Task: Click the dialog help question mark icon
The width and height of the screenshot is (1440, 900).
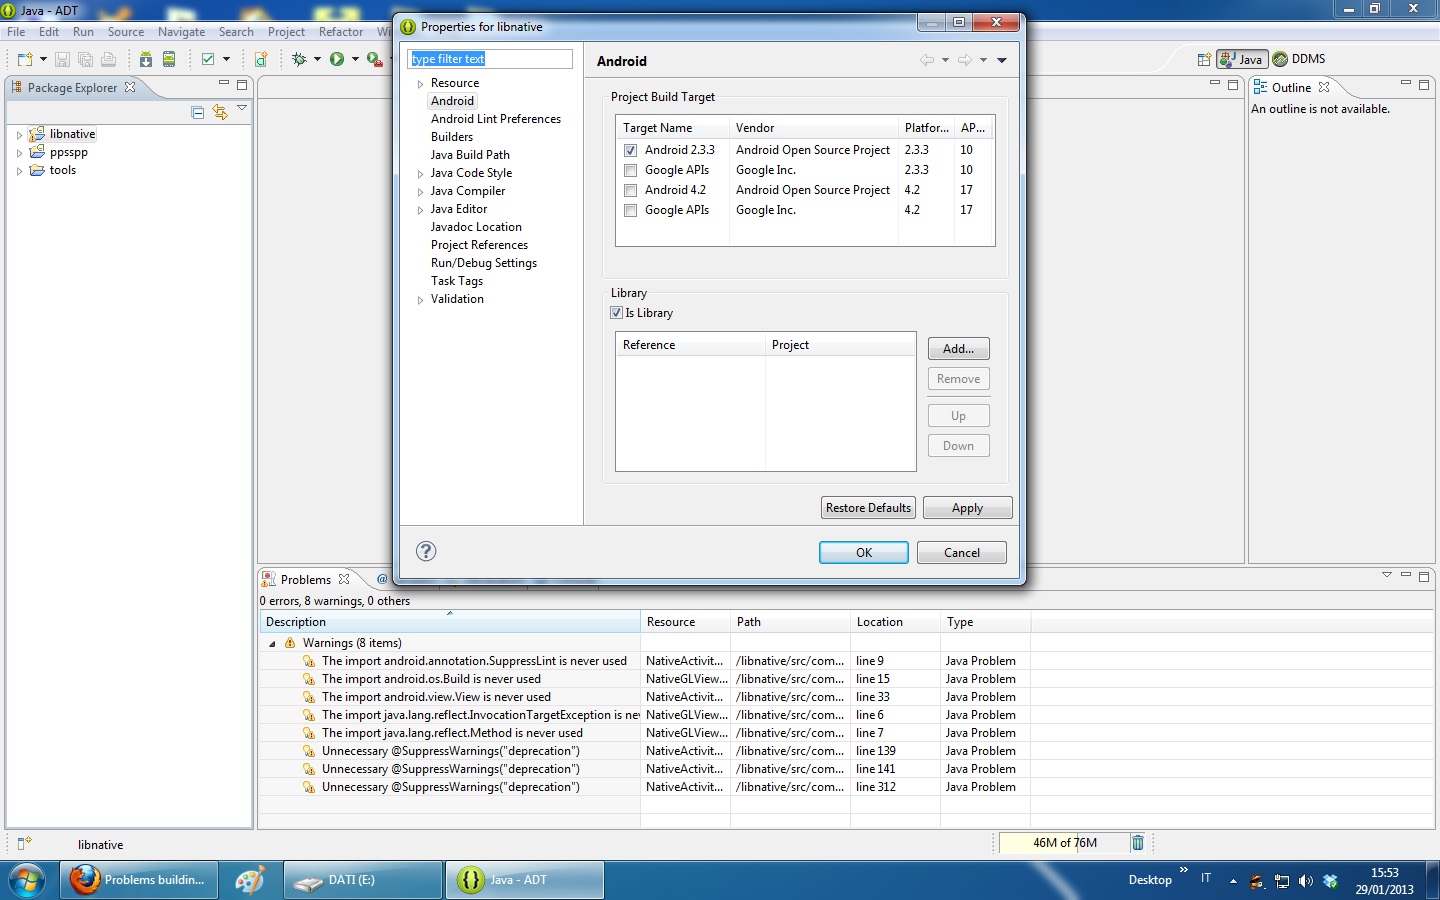Action: [426, 551]
